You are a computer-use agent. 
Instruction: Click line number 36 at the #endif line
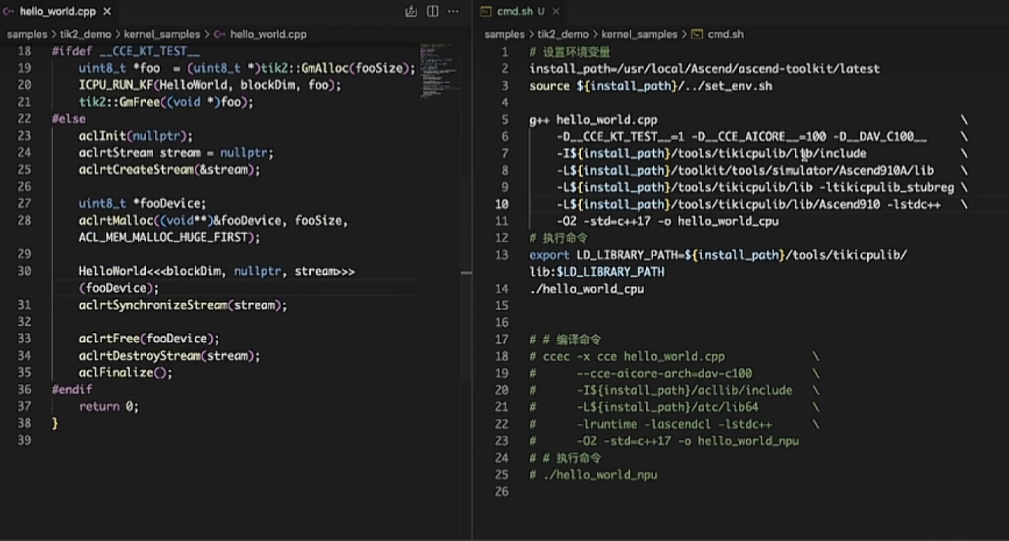pyautogui.click(x=24, y=389)
